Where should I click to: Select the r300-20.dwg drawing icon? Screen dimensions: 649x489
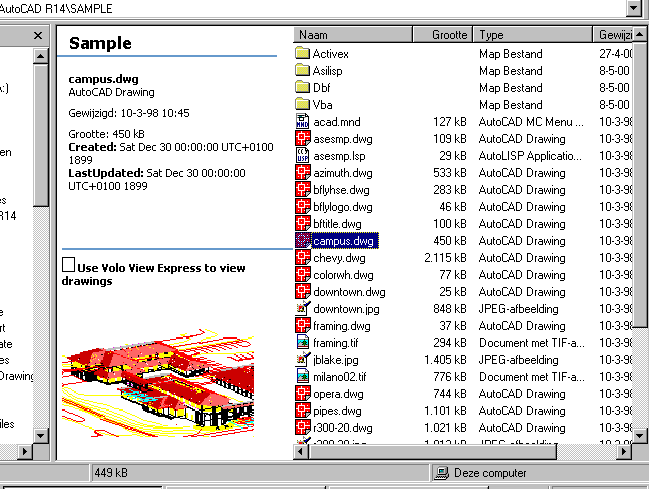pos(303,427)
